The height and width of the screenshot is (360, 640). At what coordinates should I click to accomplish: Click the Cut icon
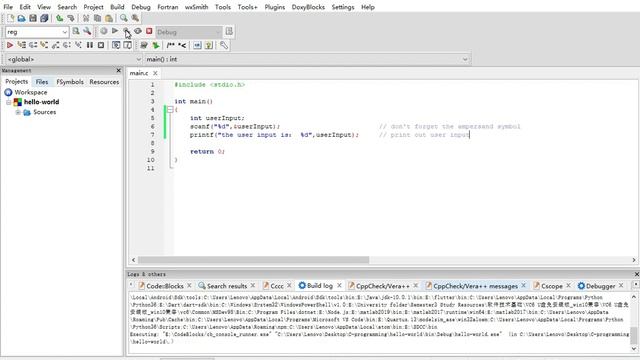click(x=86, y=18)
